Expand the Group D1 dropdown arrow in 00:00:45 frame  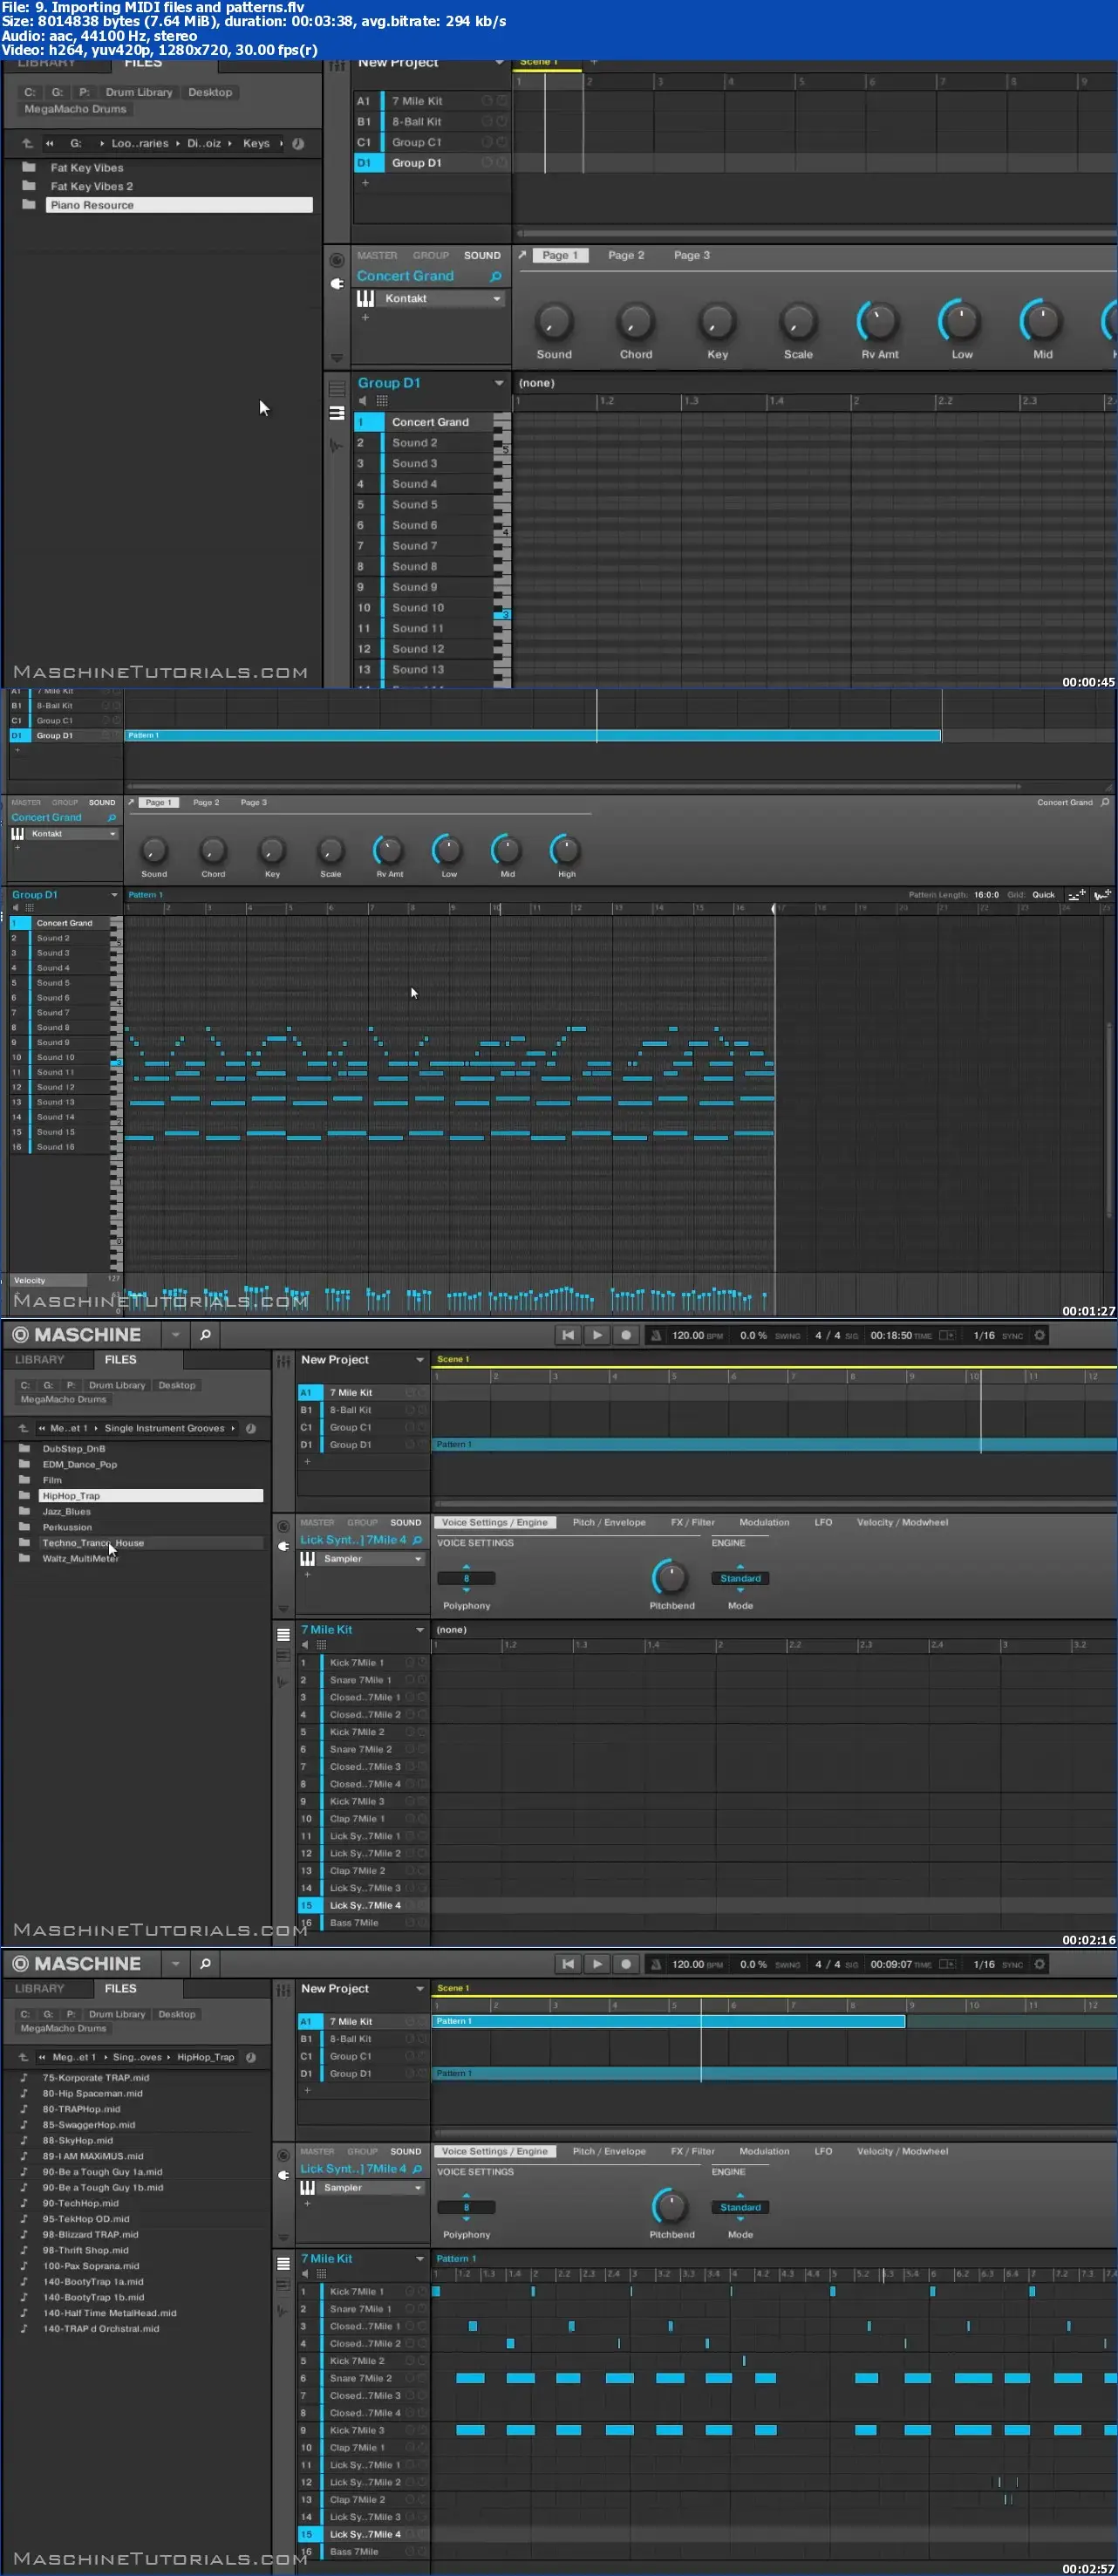pyautogui.click(x=498, y=382)
